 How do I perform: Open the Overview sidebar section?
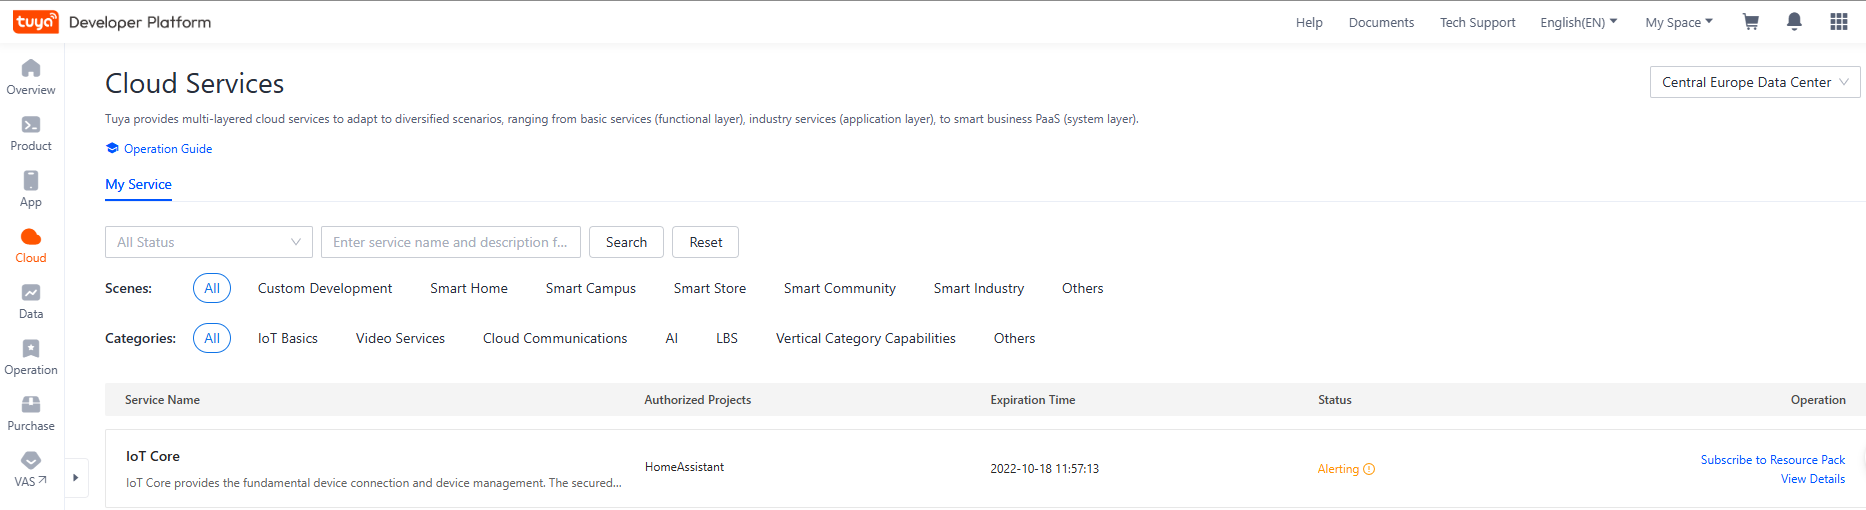coord(31,77)
